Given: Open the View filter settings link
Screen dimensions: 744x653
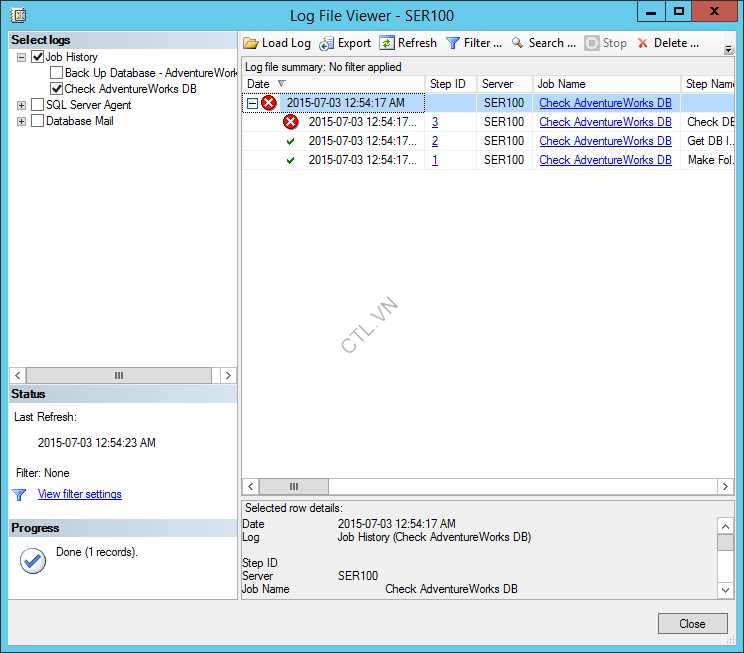Looking at the screenshot, I should [x=79, y=494].
